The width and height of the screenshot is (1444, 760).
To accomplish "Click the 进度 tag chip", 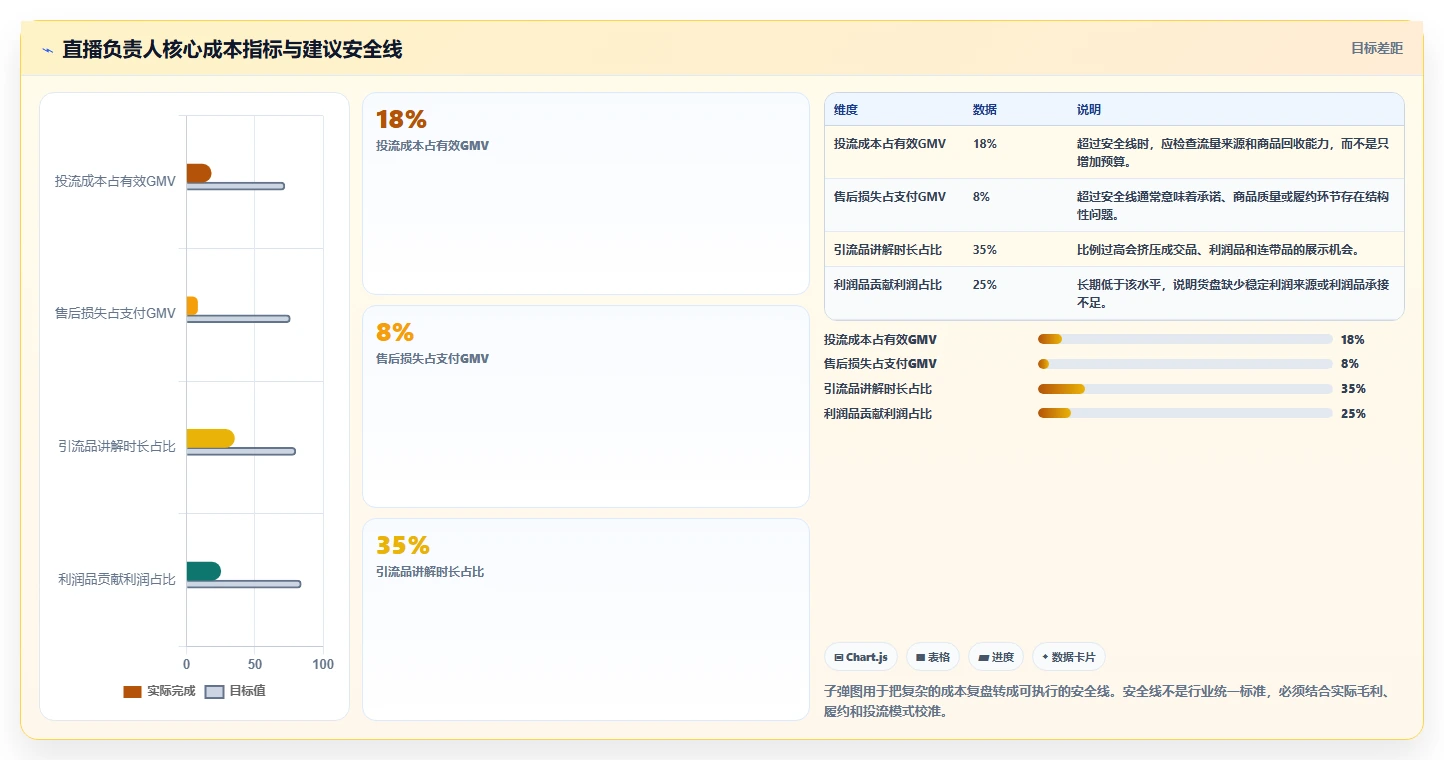I will click(996, 657).
